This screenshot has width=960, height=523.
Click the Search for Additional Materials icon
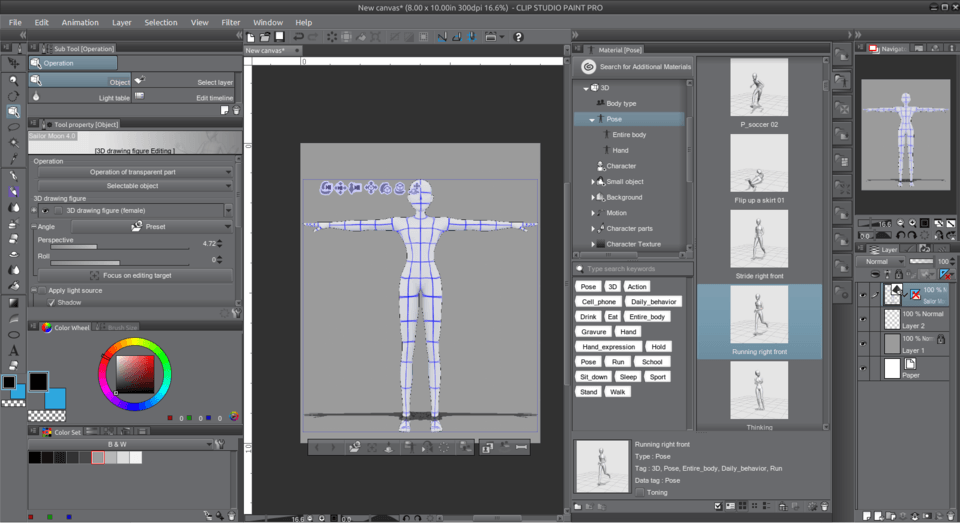pyautogui.click(x=589, y=67)
